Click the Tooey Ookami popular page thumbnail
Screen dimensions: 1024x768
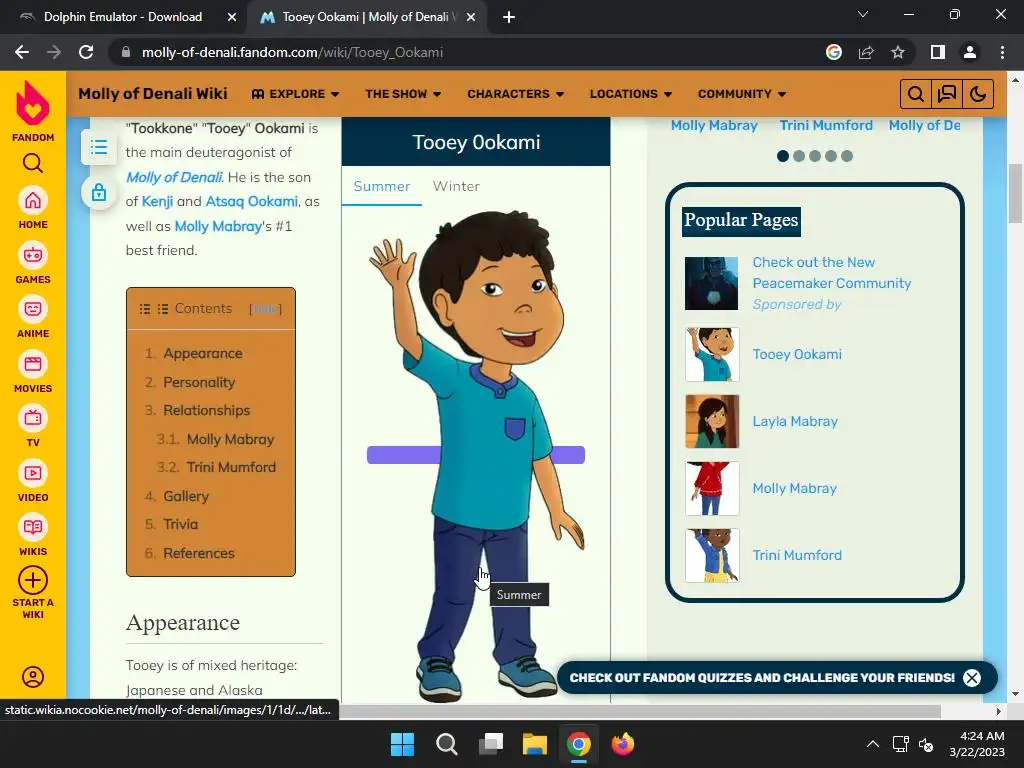point(712,354)
